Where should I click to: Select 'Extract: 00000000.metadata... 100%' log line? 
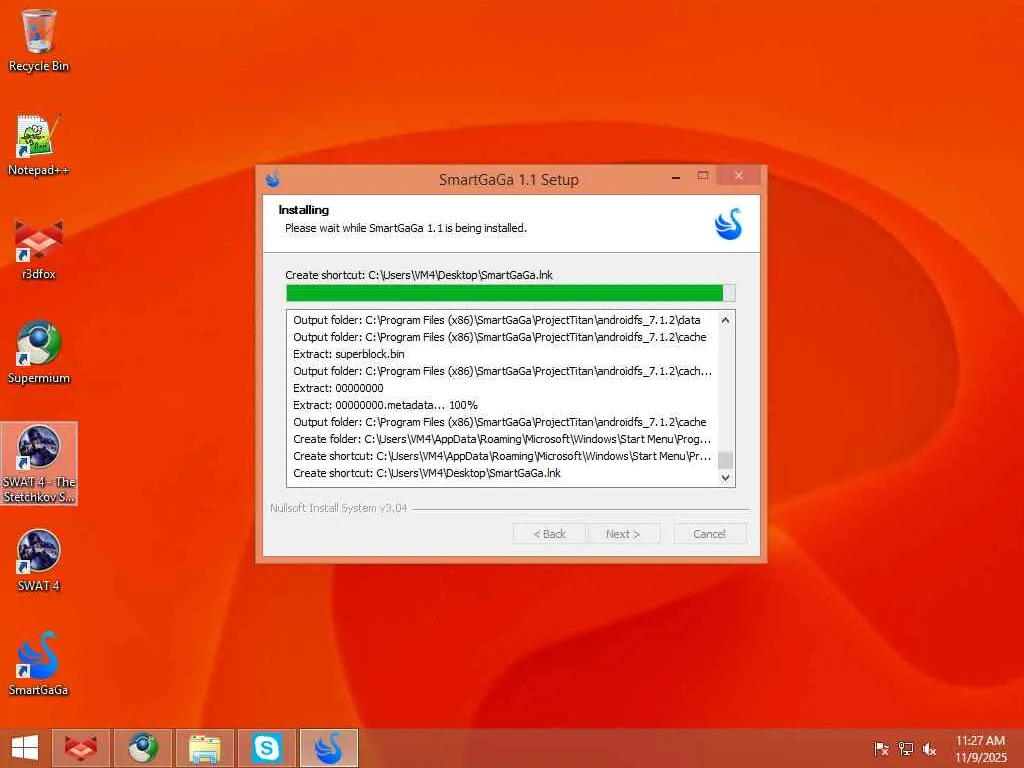click(385, 405)
